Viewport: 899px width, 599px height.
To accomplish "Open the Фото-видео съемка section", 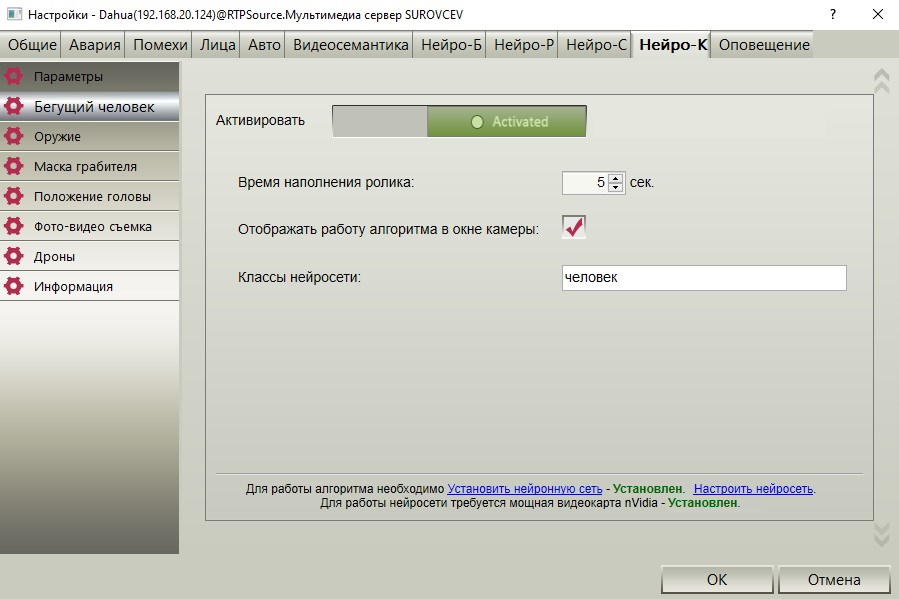I will (89, 226).
